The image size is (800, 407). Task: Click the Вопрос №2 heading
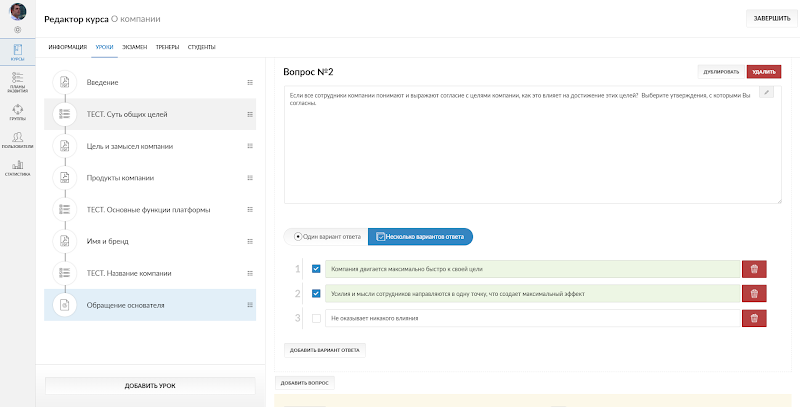click(x=308, y=72)
